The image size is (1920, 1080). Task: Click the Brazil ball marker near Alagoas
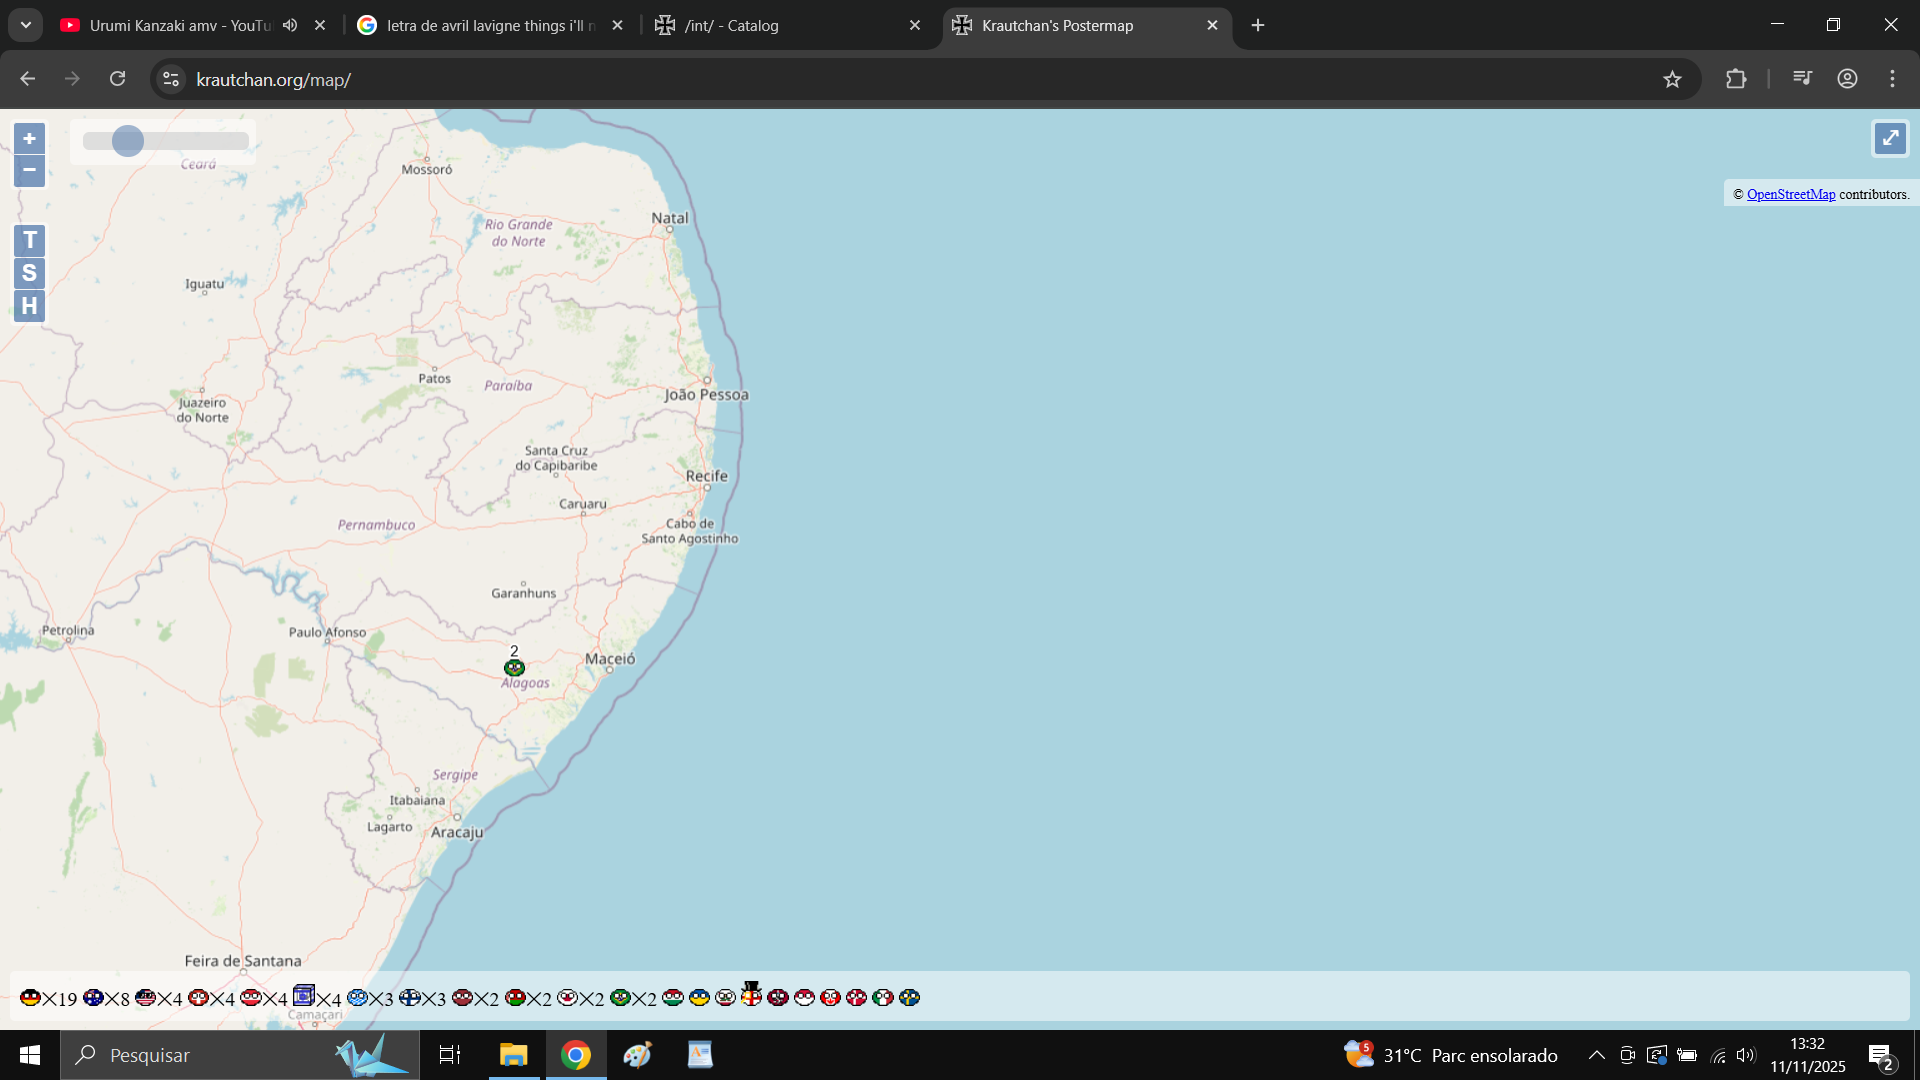click(514, 668)
